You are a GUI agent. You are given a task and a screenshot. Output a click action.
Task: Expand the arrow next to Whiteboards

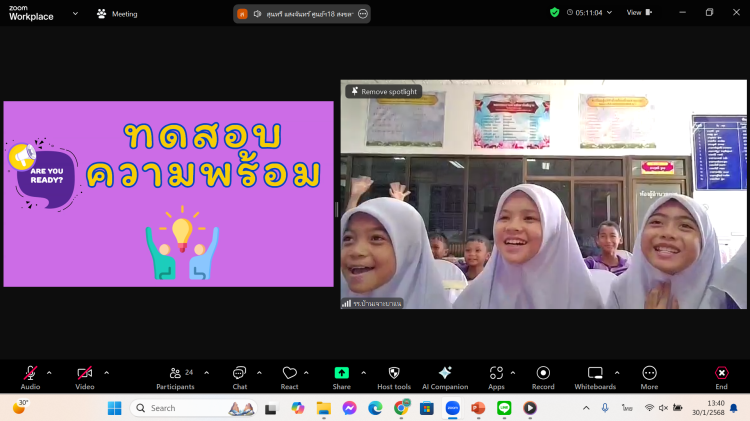pyautogui.click(x=617, y=373)
